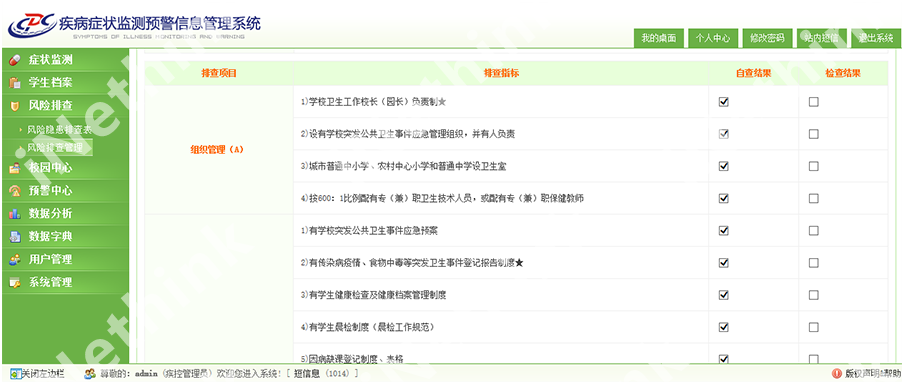Click 排查指标 column header
Screen dimensions: 904x384
[x=501, y=74]
